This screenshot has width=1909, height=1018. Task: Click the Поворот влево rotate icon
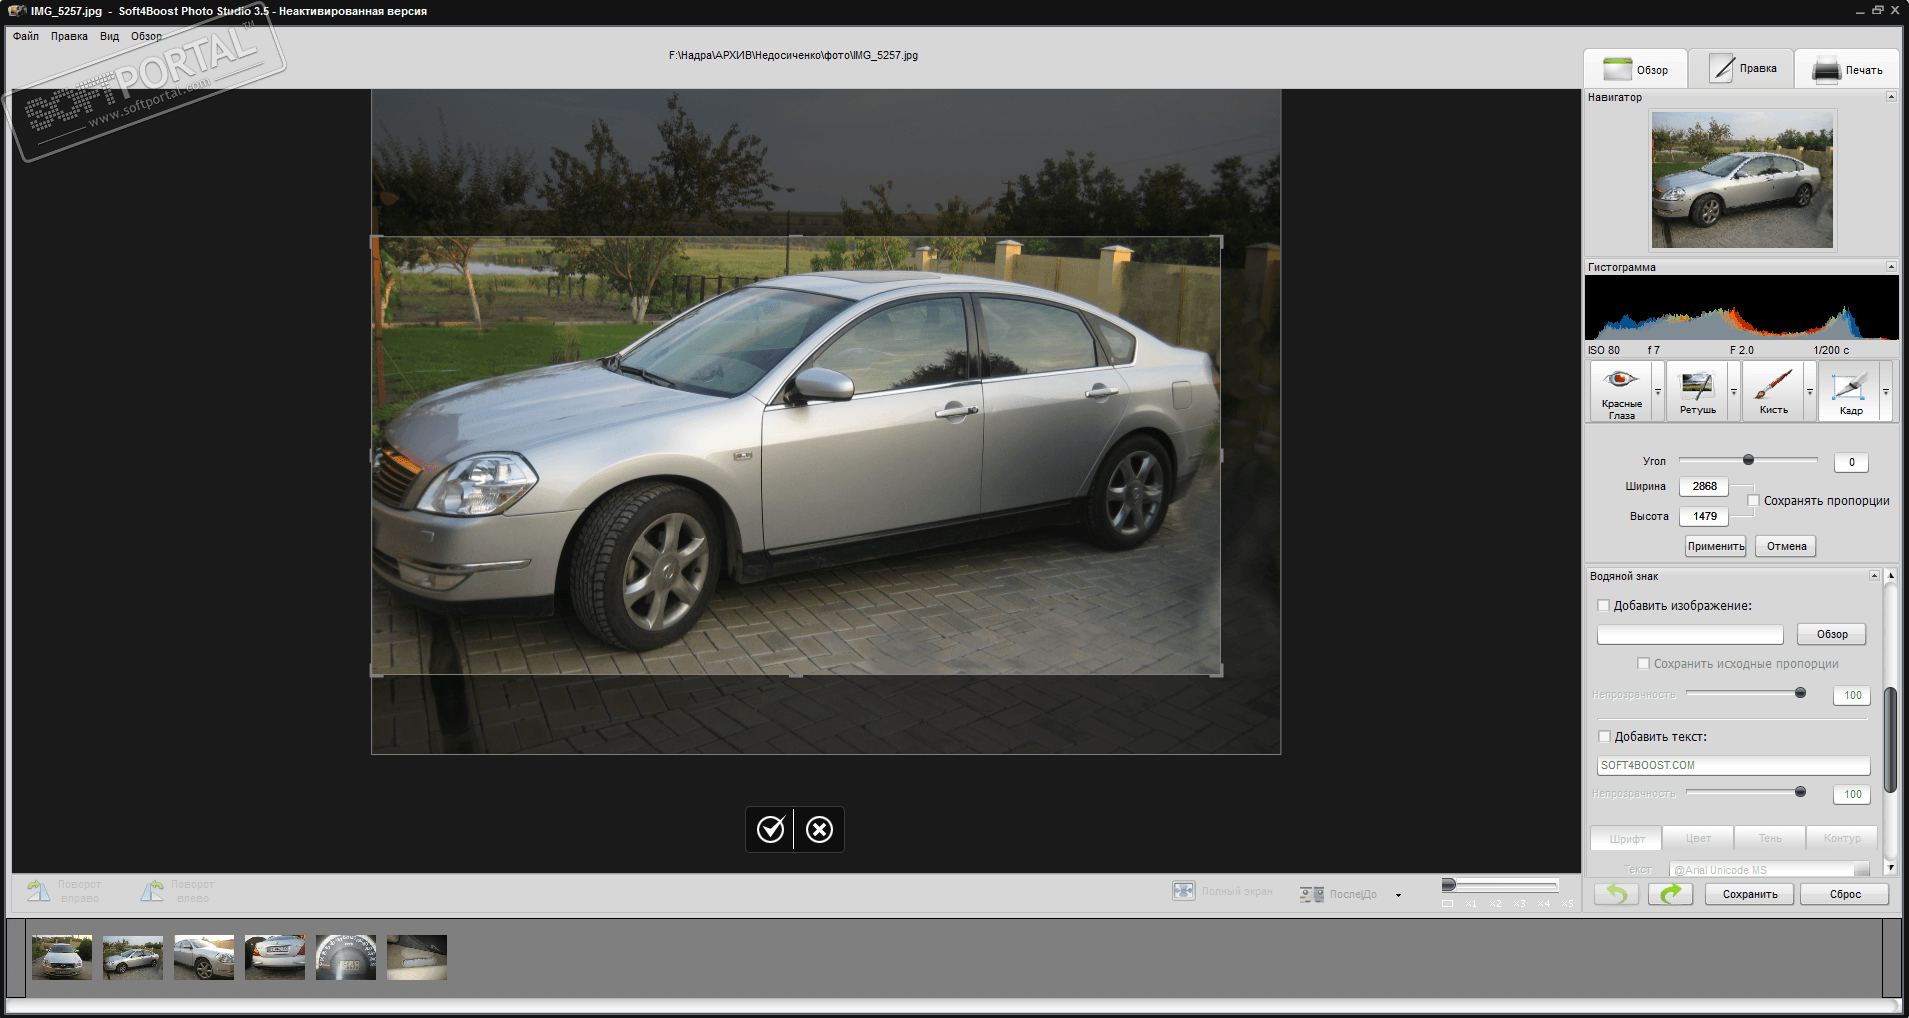pos(152,891)
